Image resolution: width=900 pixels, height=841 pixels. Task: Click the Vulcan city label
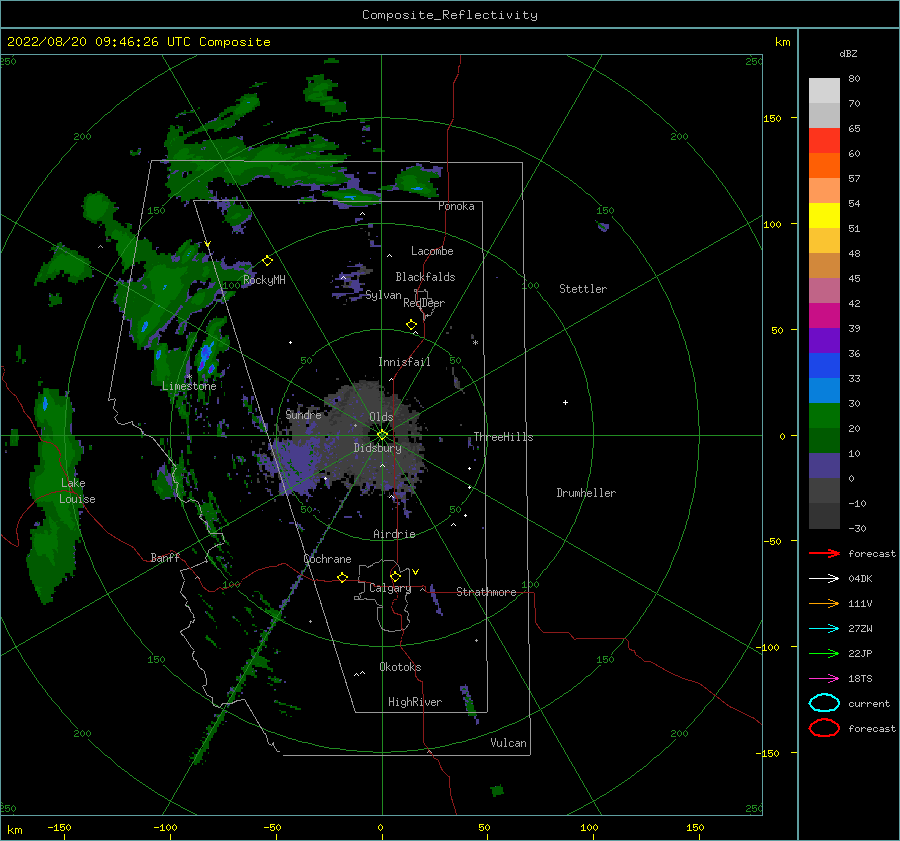pyautogui.click(x=509, y=743)
